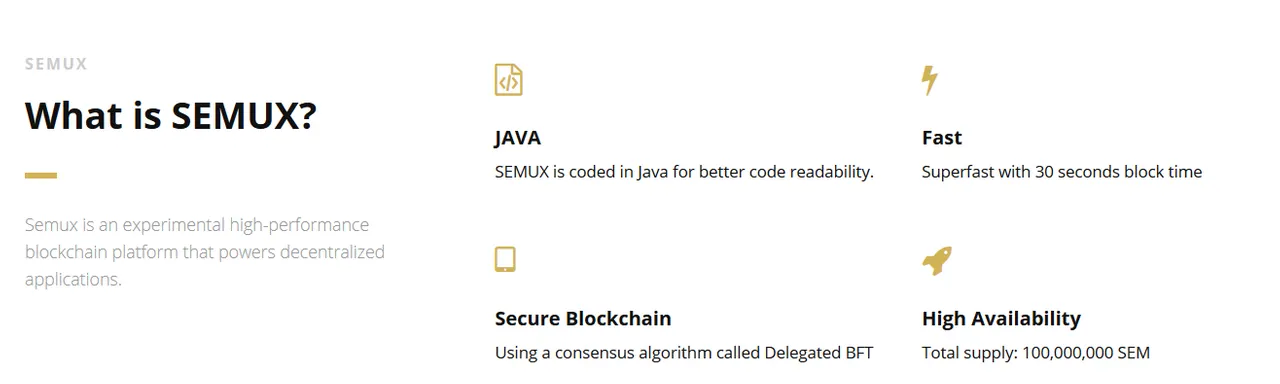The height and width of the screenshot is (384, 1280).
Task: Click the gold divider line under title
Action: [41, 175]
